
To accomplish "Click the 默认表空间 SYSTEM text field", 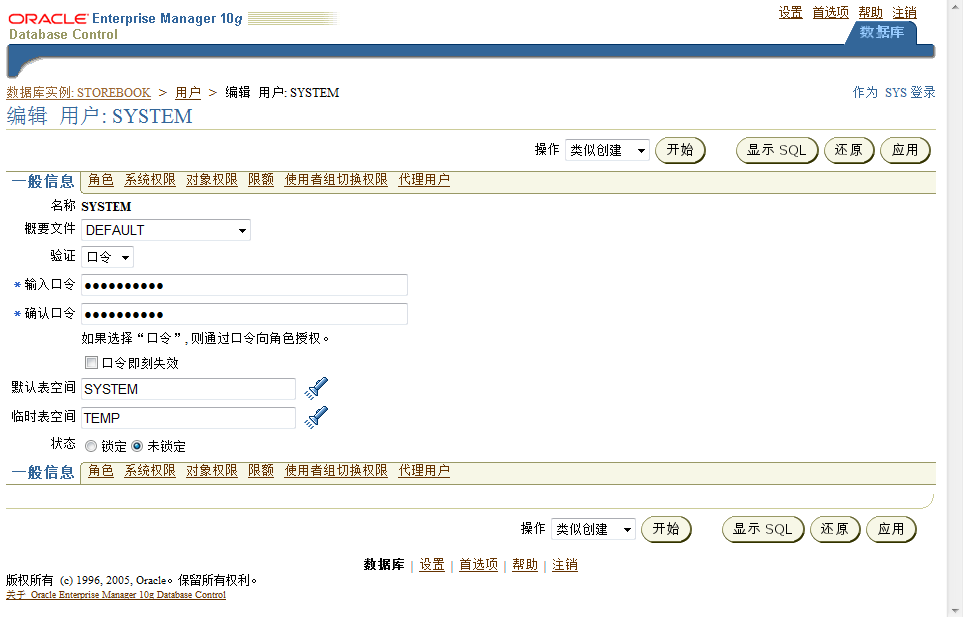I will 189,389.
